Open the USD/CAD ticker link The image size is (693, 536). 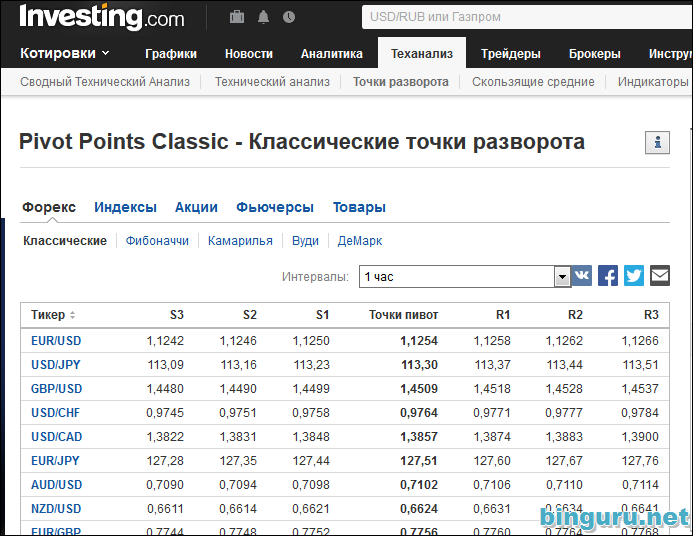point(57,437)
